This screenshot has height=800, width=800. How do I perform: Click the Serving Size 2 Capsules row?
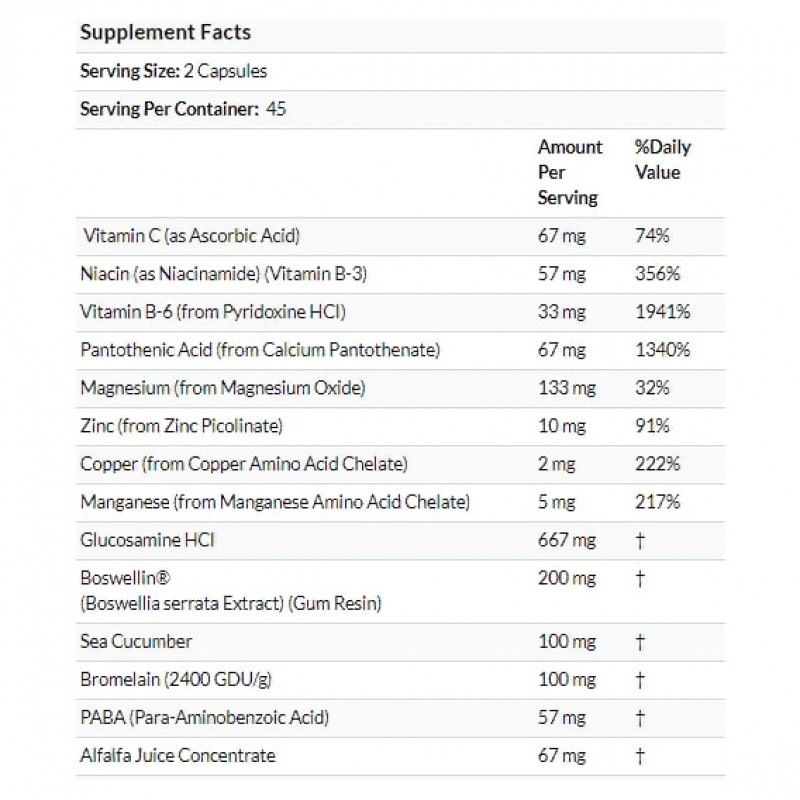[x=173, y=71]
